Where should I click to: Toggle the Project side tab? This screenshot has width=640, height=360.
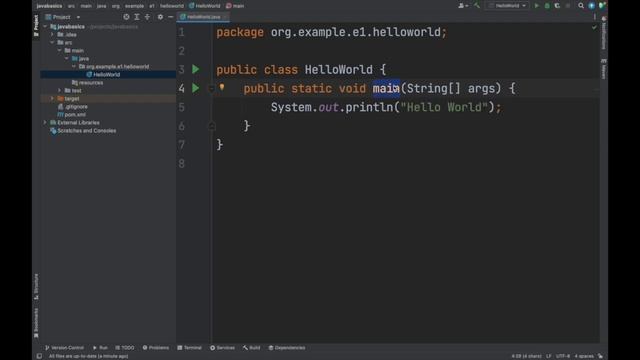click(36, 26)
